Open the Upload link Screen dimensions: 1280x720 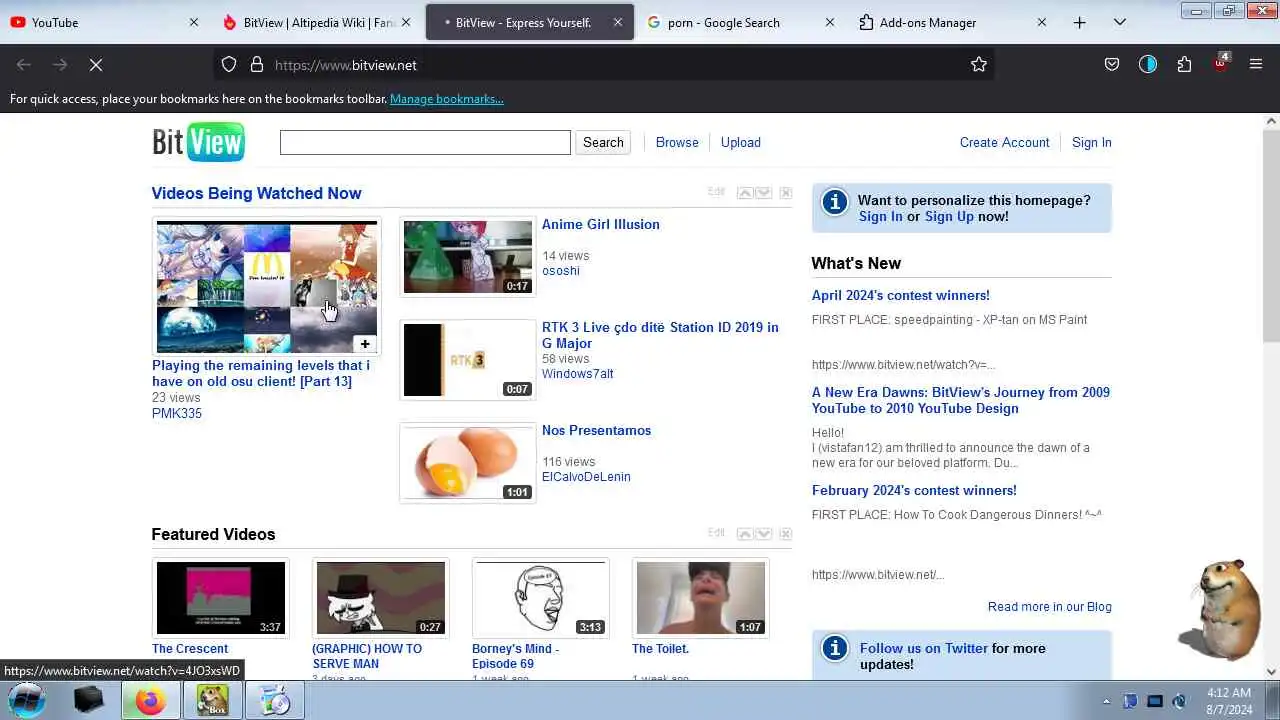tap(741, 142)
